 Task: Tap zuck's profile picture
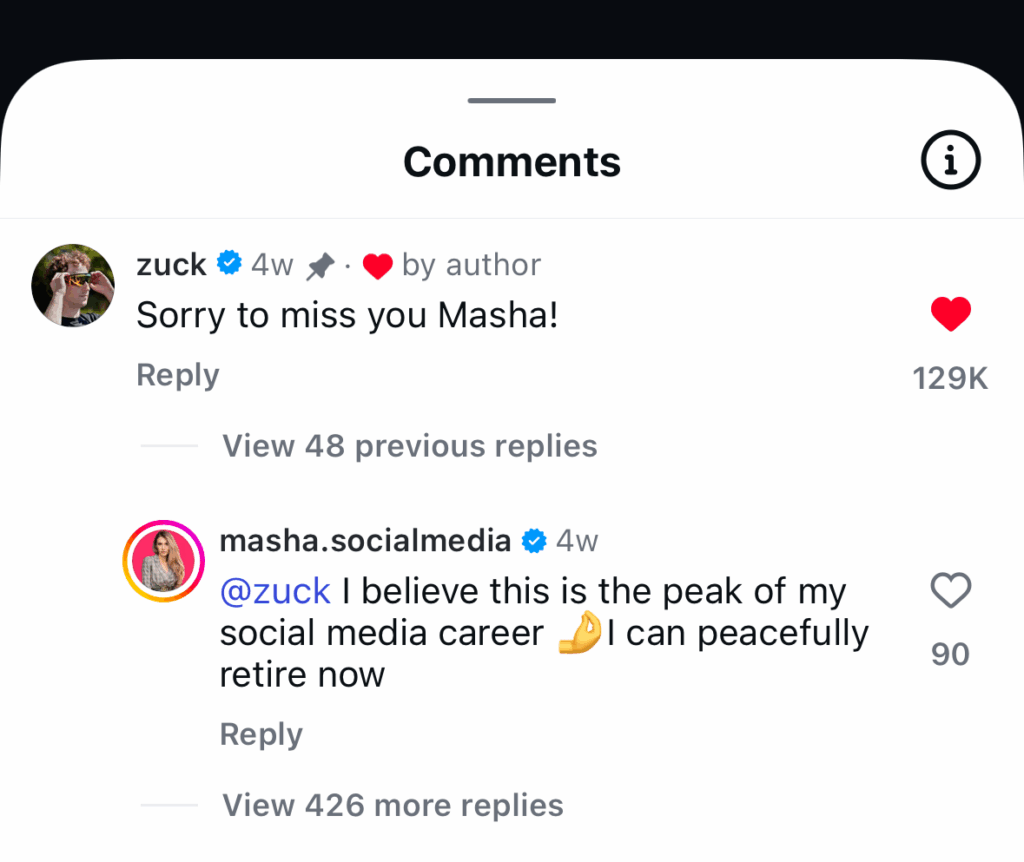coord(73,285)
